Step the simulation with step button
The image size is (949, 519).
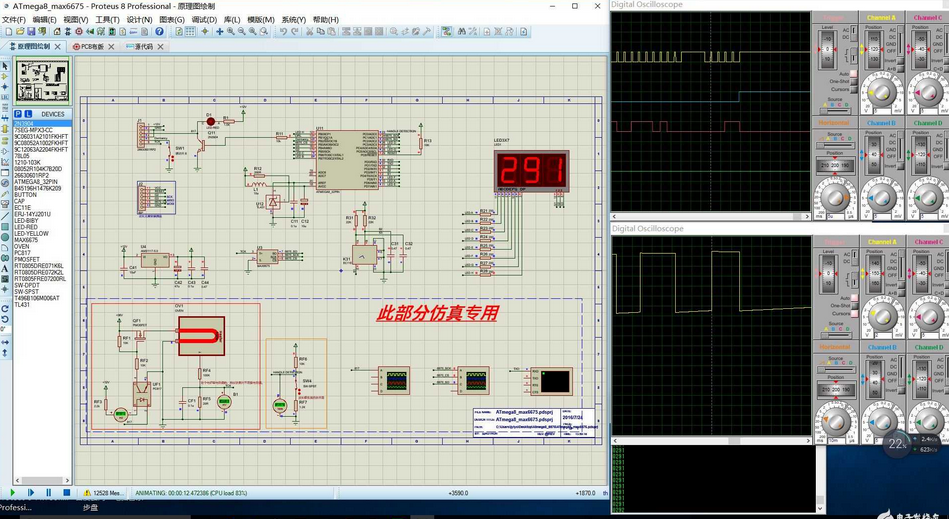31,493
